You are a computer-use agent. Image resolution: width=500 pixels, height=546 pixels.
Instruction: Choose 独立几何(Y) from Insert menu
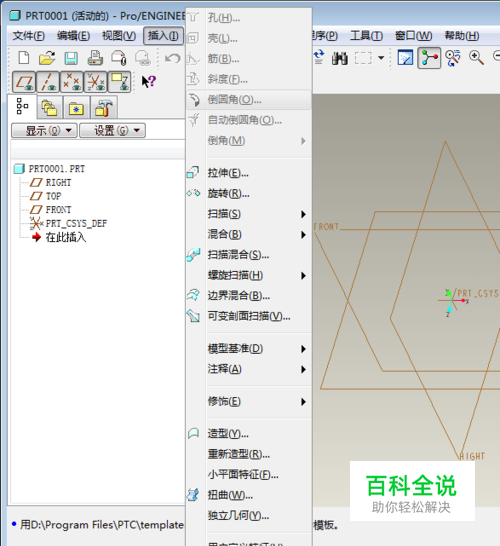pos(249,516)
